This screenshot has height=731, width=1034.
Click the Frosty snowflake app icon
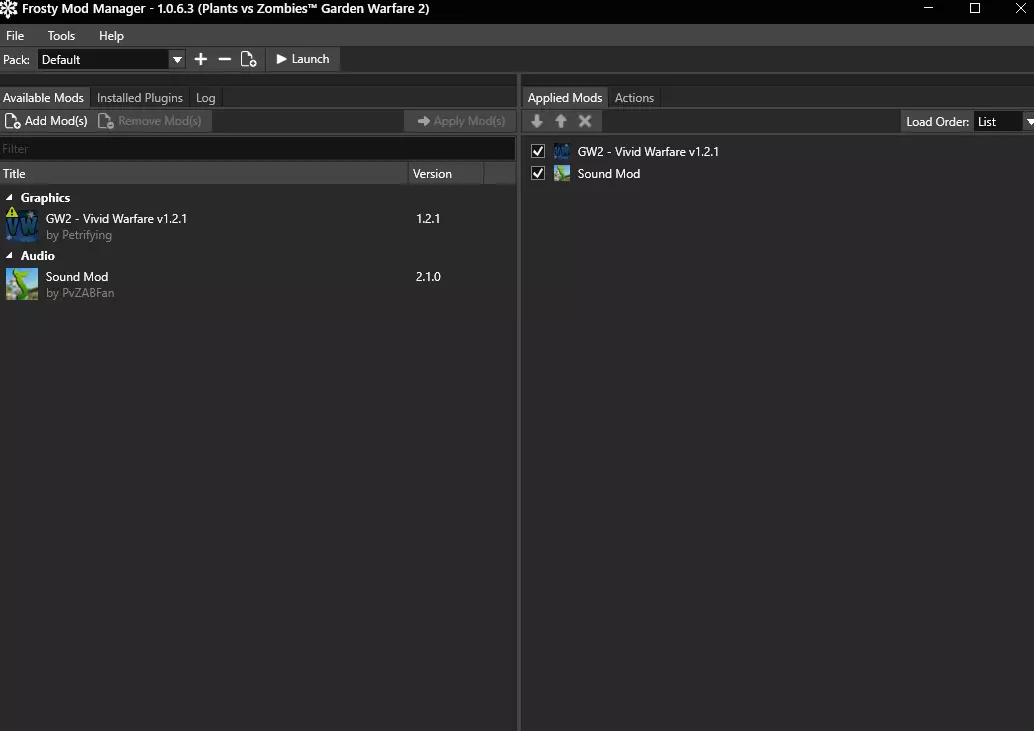(x=9, y=9)
